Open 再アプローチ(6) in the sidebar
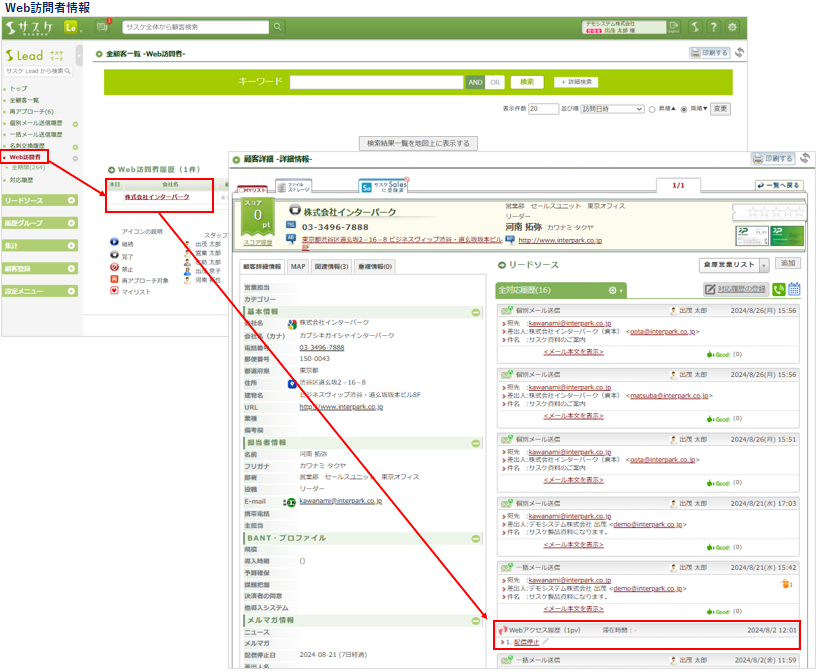Viewport: 818px width, 672px height. 31,112
